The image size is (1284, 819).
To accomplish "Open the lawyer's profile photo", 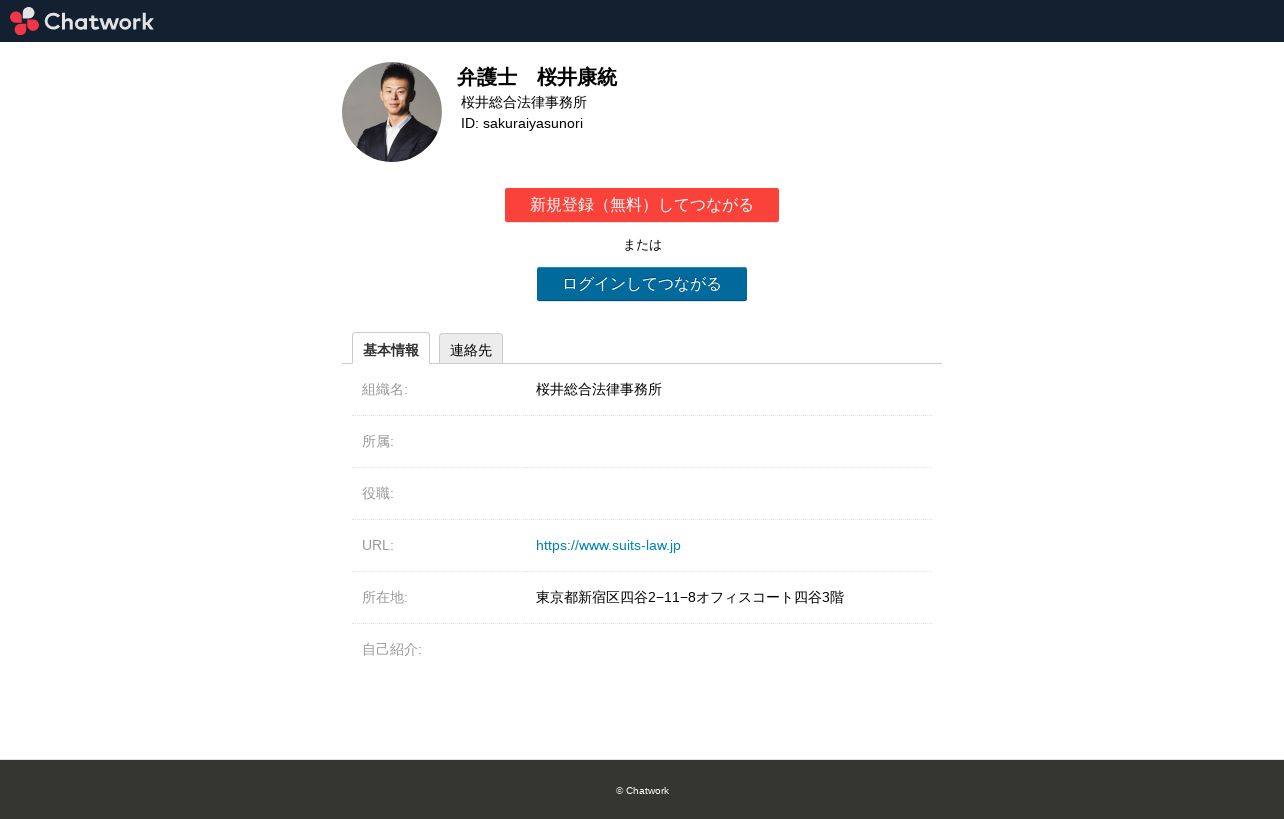I will point(392,112).
